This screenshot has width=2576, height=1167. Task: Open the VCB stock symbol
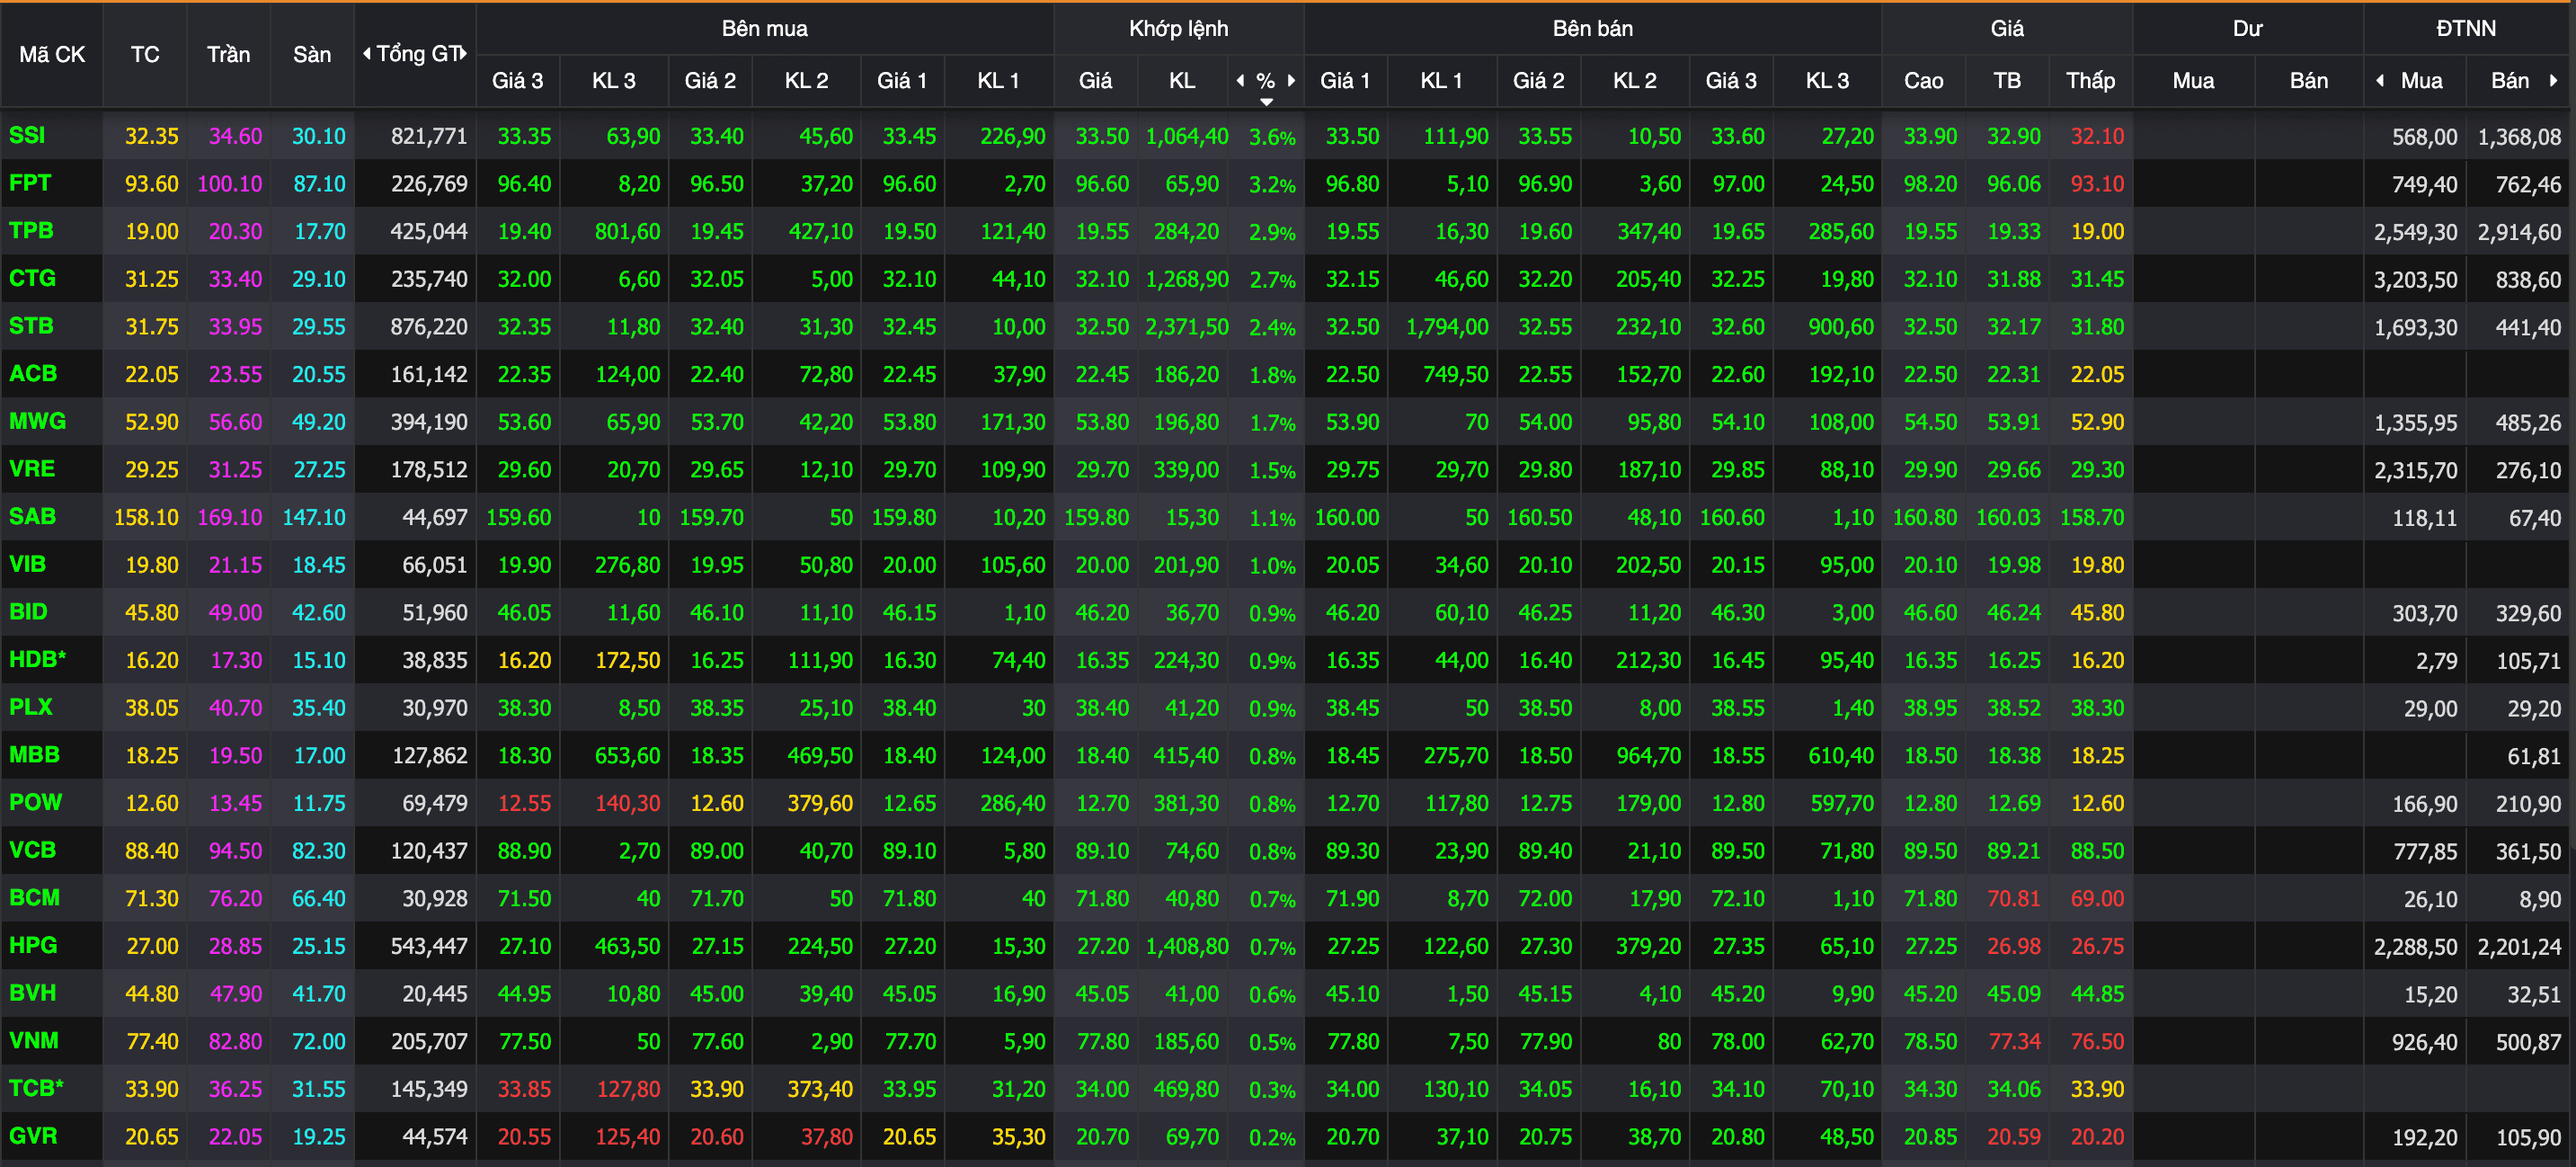(x=33, y=850)
